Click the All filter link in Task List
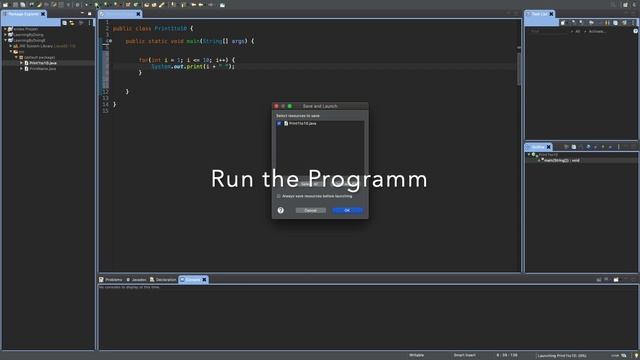 [578, 31]
